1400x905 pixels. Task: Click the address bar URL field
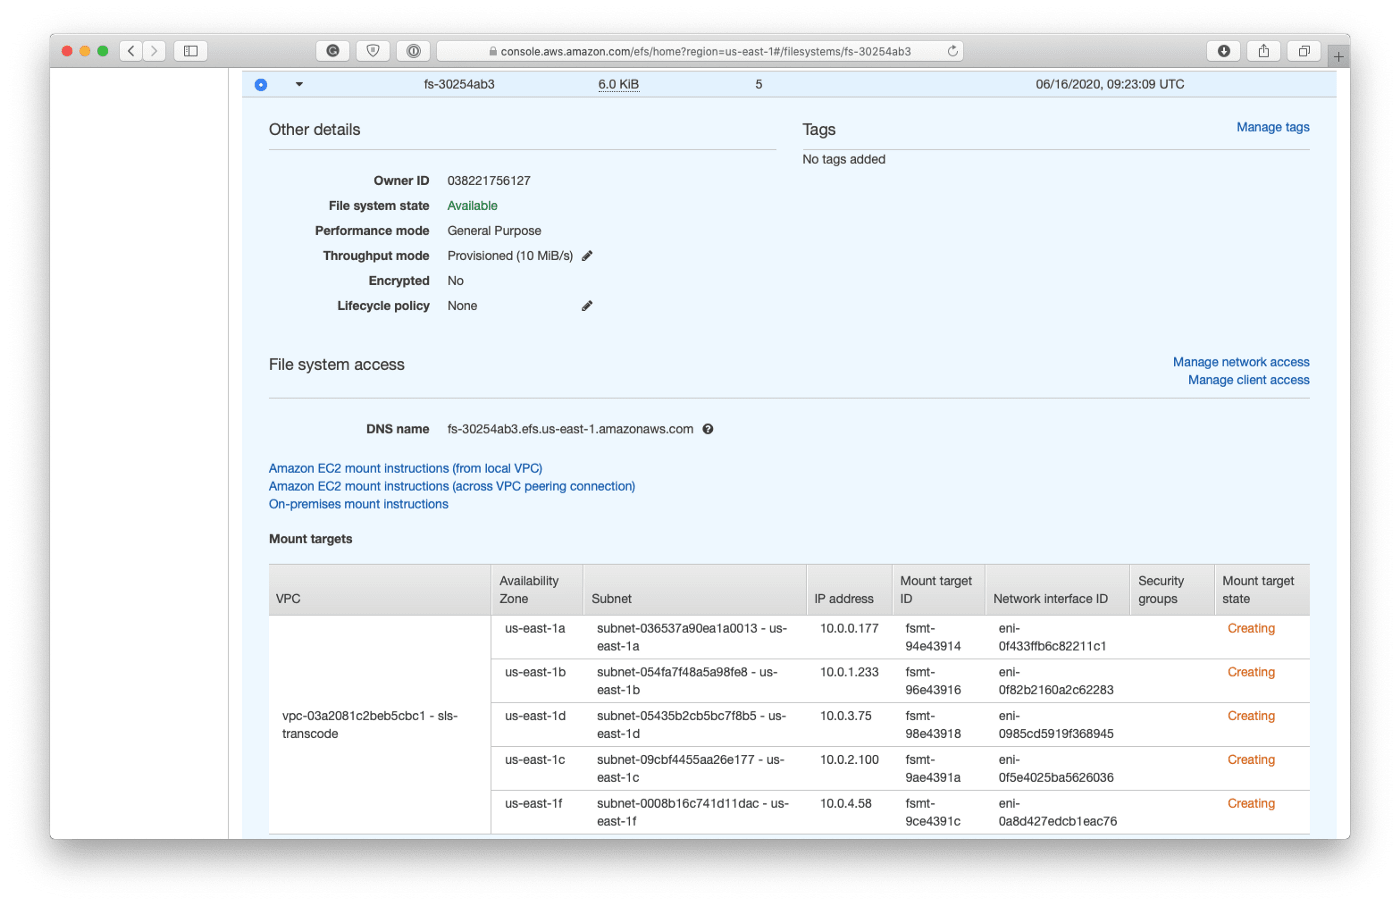coord(700,51)
